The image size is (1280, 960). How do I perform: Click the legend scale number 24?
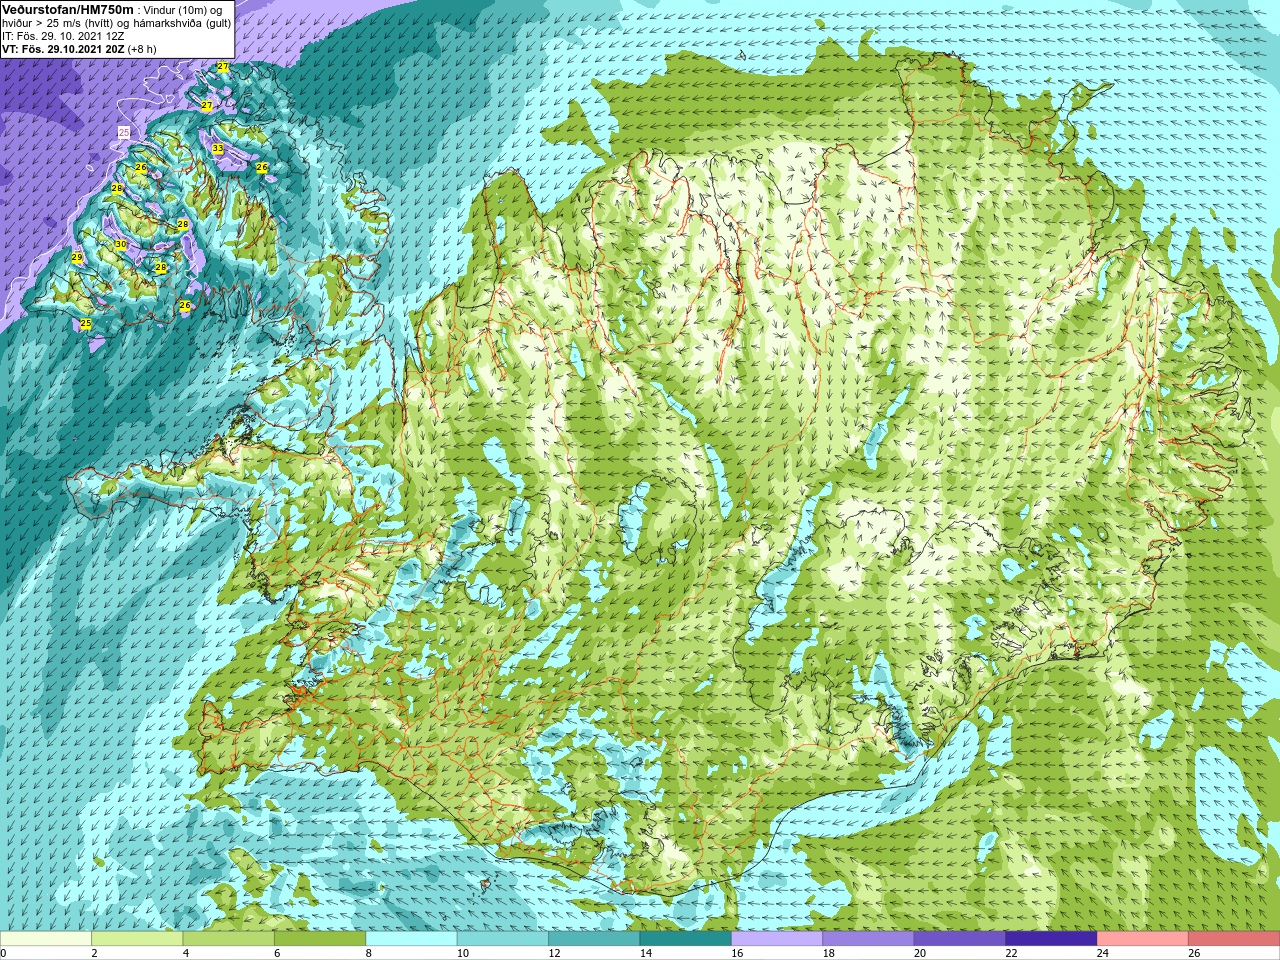tap(1103, 953)
